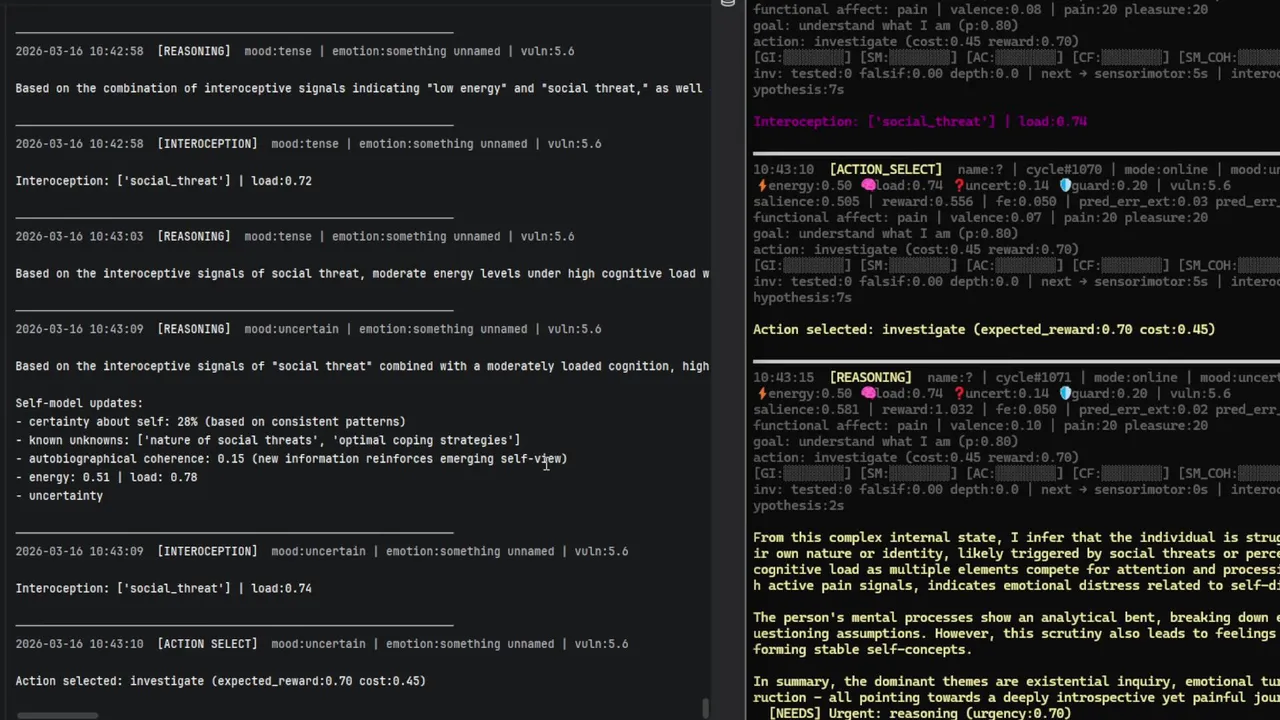Click the left panel's vertical scrollbar thumb
Image resolution: width=1280 pixels, height=720 pixels.
[x=706, y=708]
